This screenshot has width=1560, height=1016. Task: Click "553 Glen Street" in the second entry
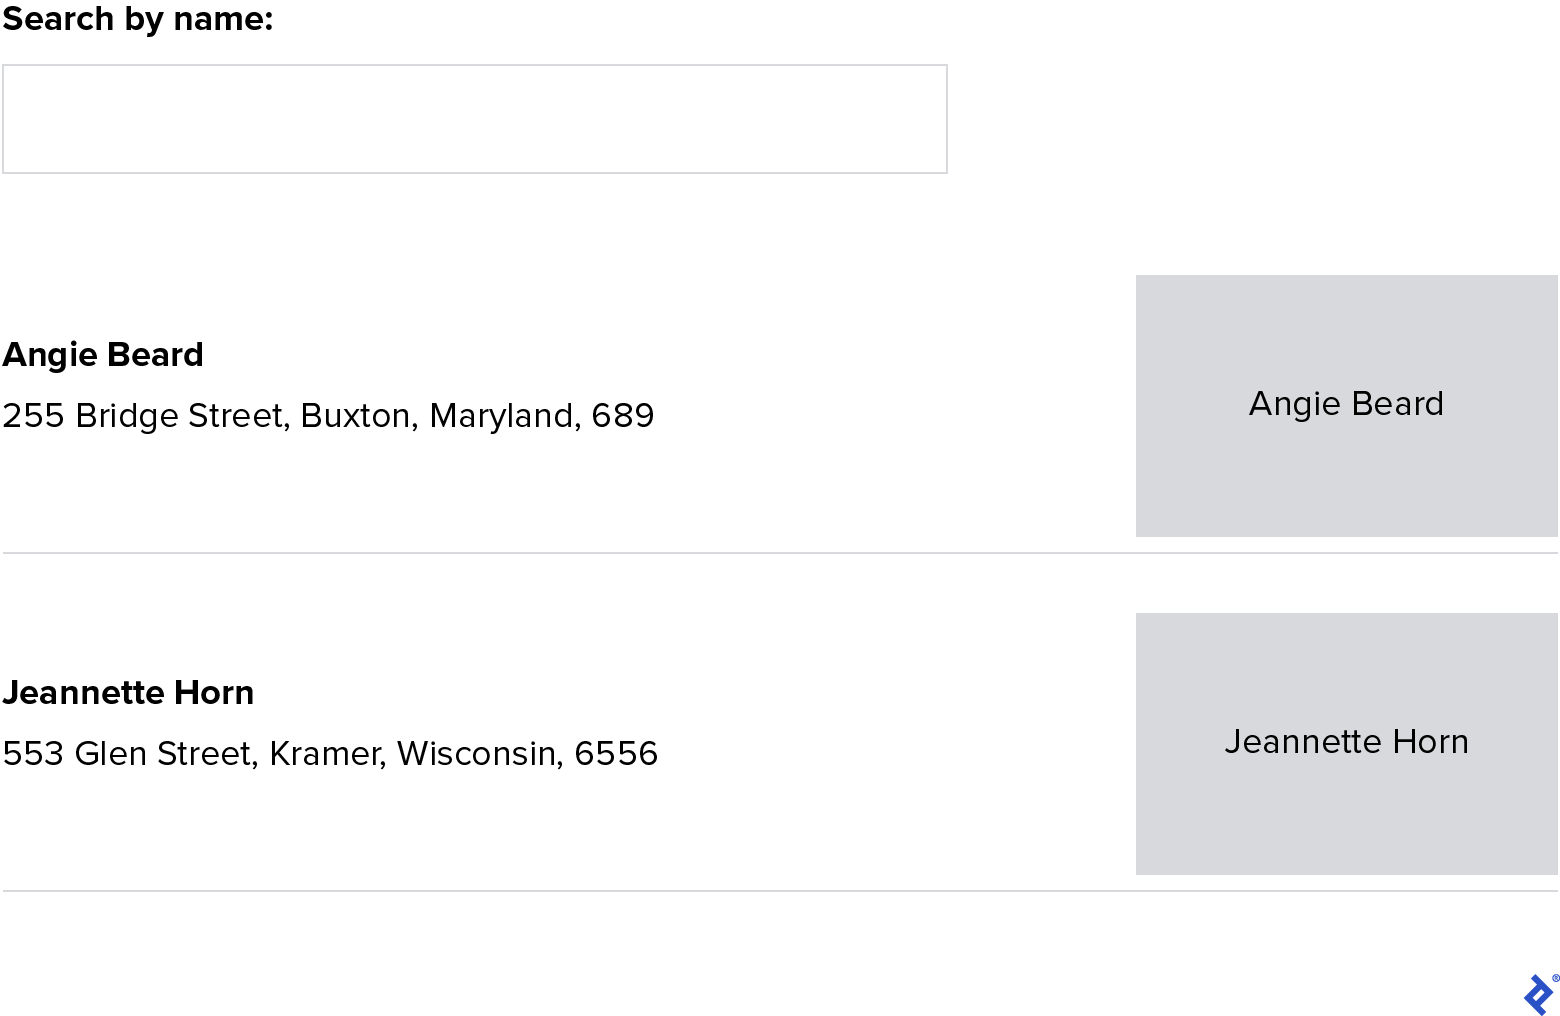point(125,753)
